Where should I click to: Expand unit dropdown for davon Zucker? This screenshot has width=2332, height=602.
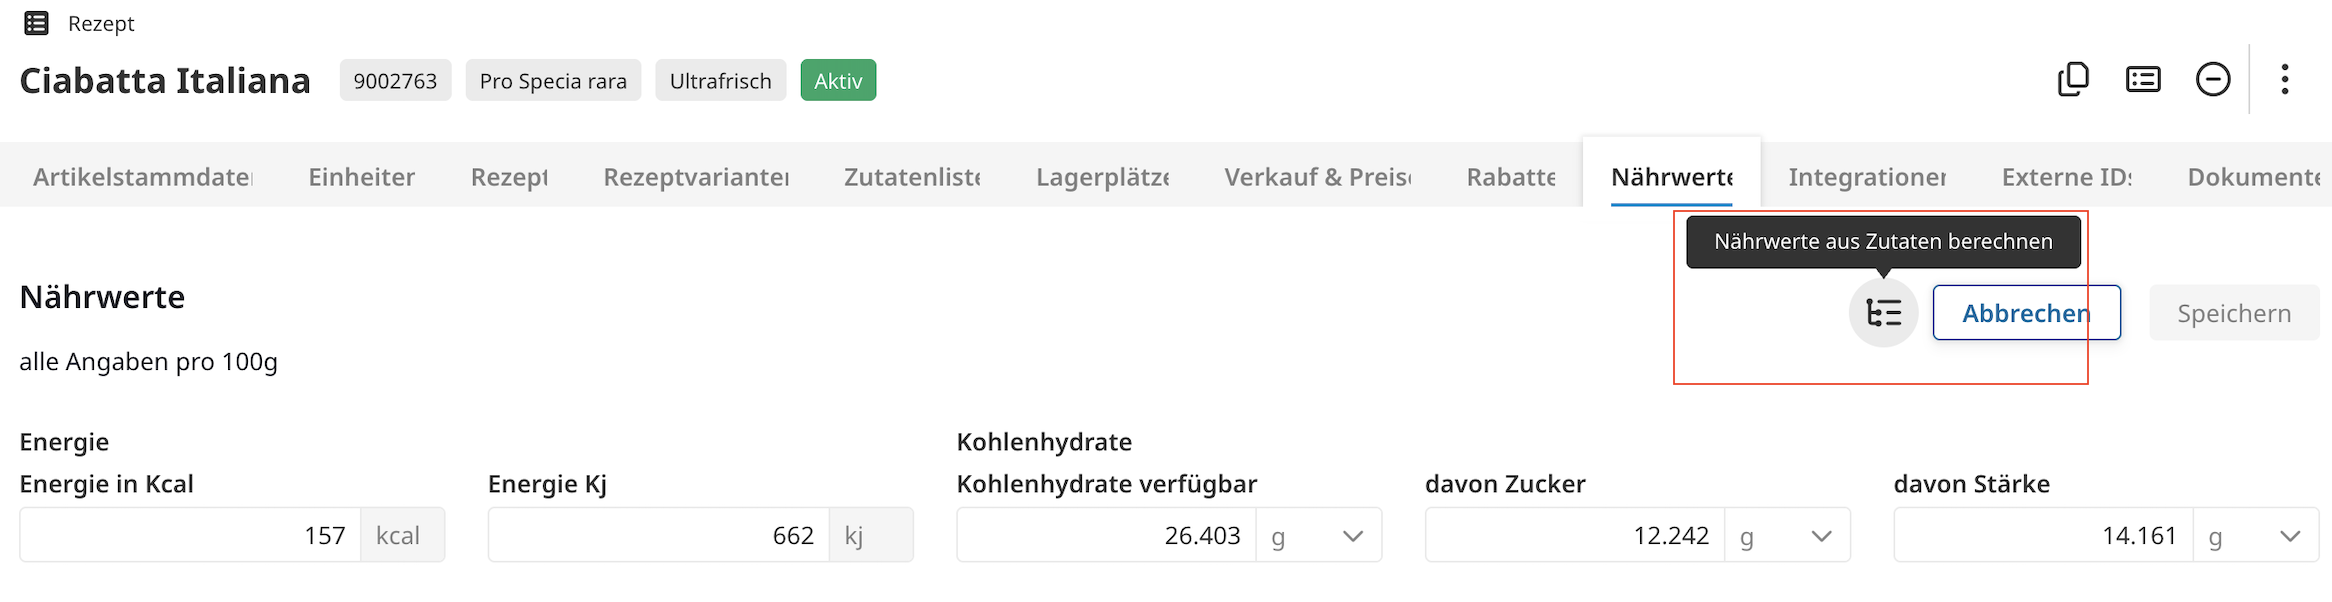click(1821, 536)
